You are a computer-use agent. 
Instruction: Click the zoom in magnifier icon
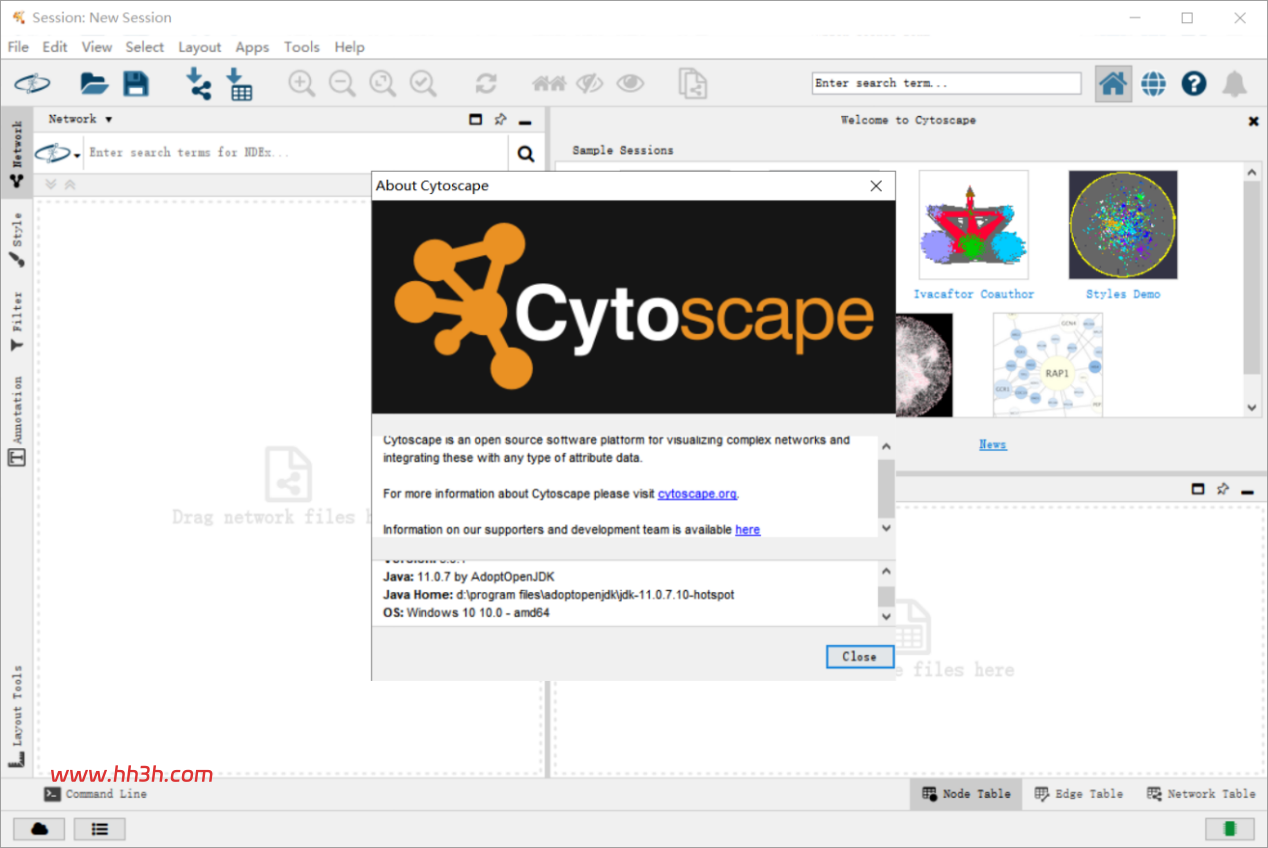click(301, 83)
